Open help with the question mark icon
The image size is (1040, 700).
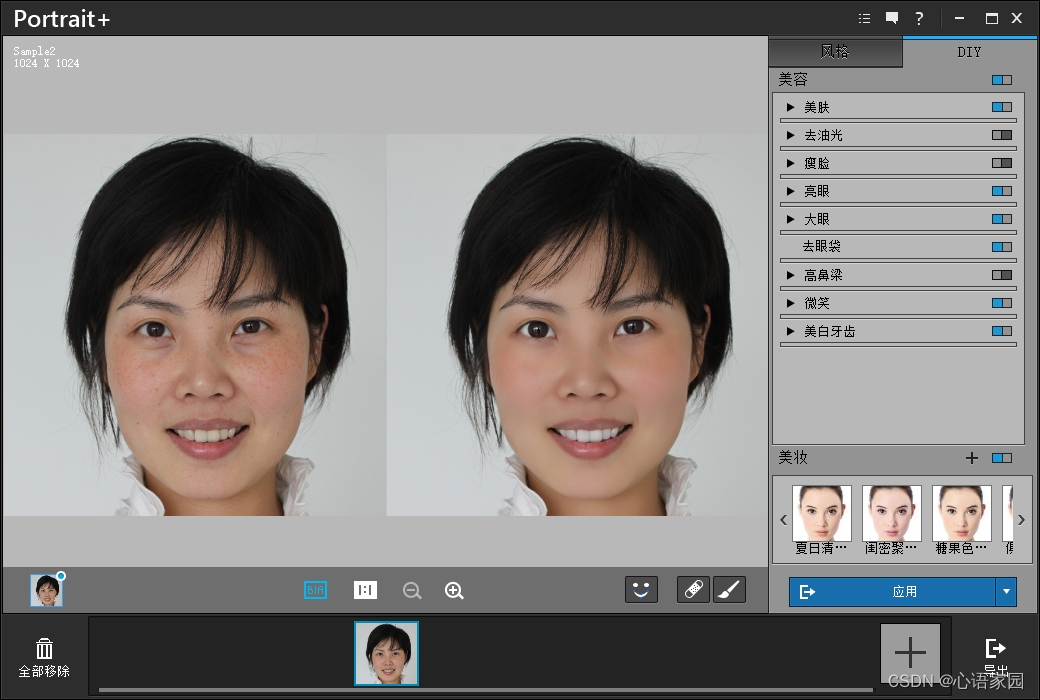pos(919,19)
